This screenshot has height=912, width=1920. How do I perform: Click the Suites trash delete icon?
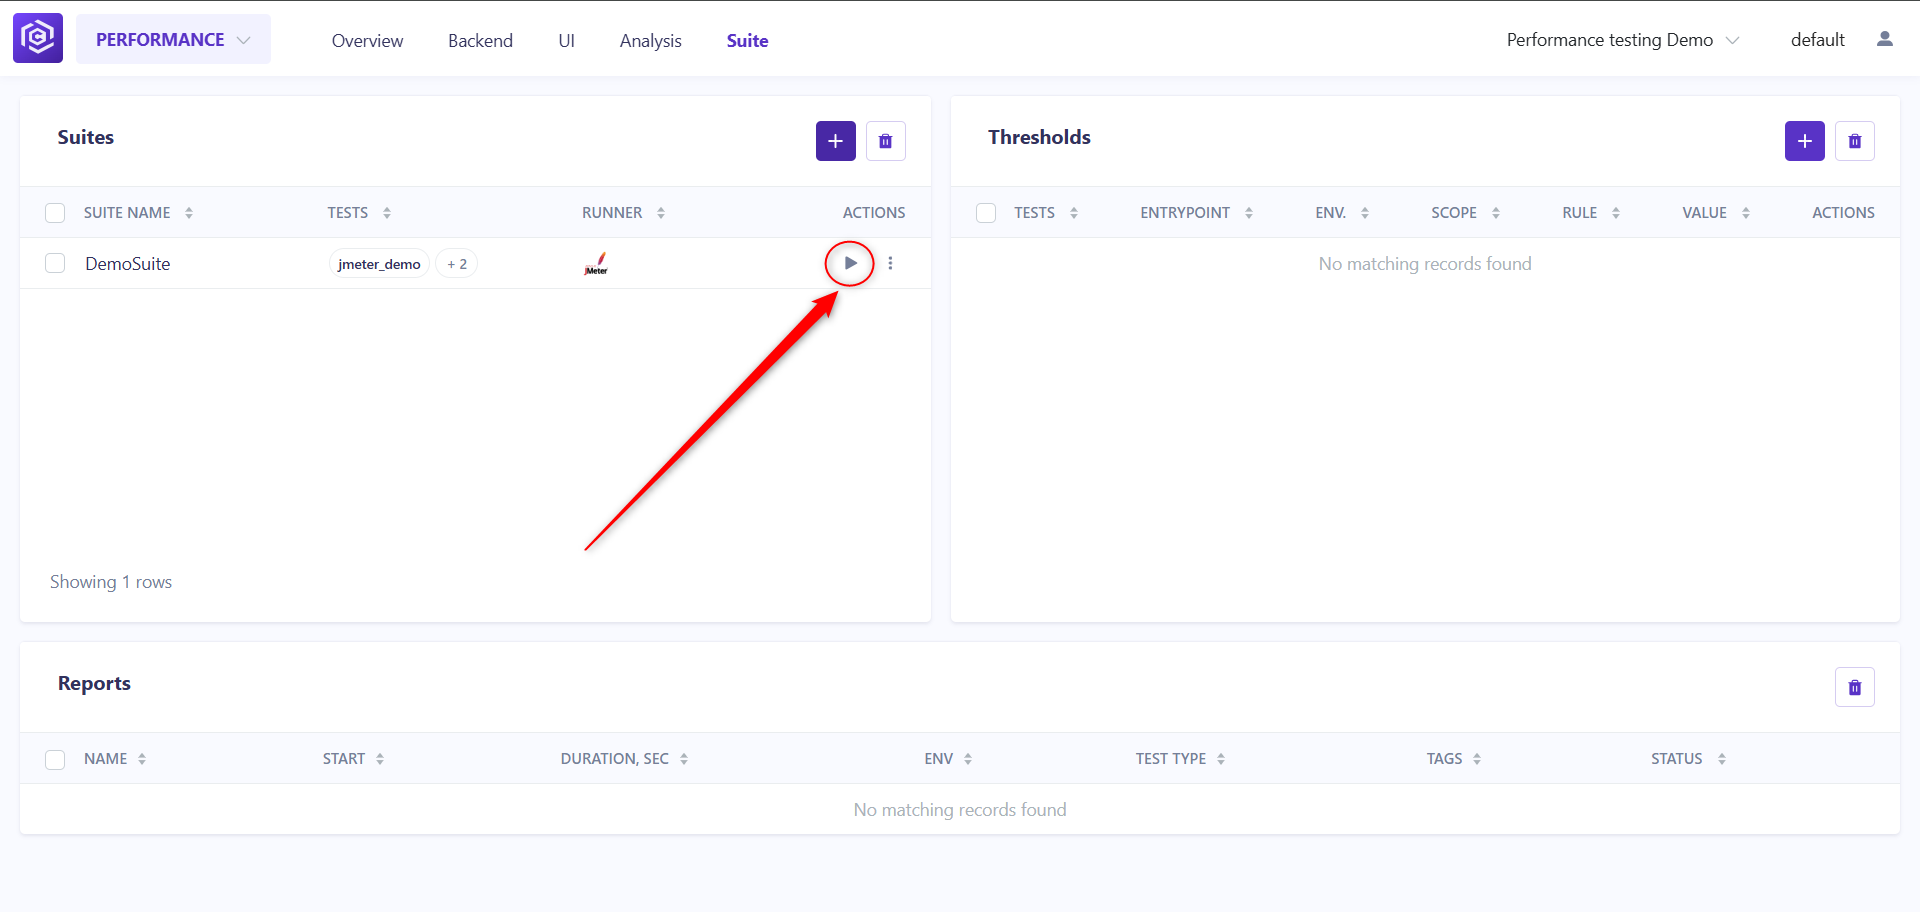tap(885, 141)
